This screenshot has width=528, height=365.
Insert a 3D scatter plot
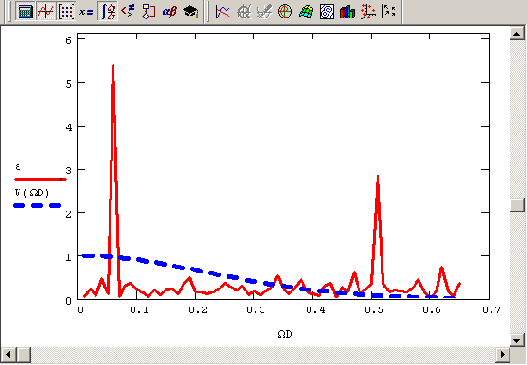click(x=368, y=12)
